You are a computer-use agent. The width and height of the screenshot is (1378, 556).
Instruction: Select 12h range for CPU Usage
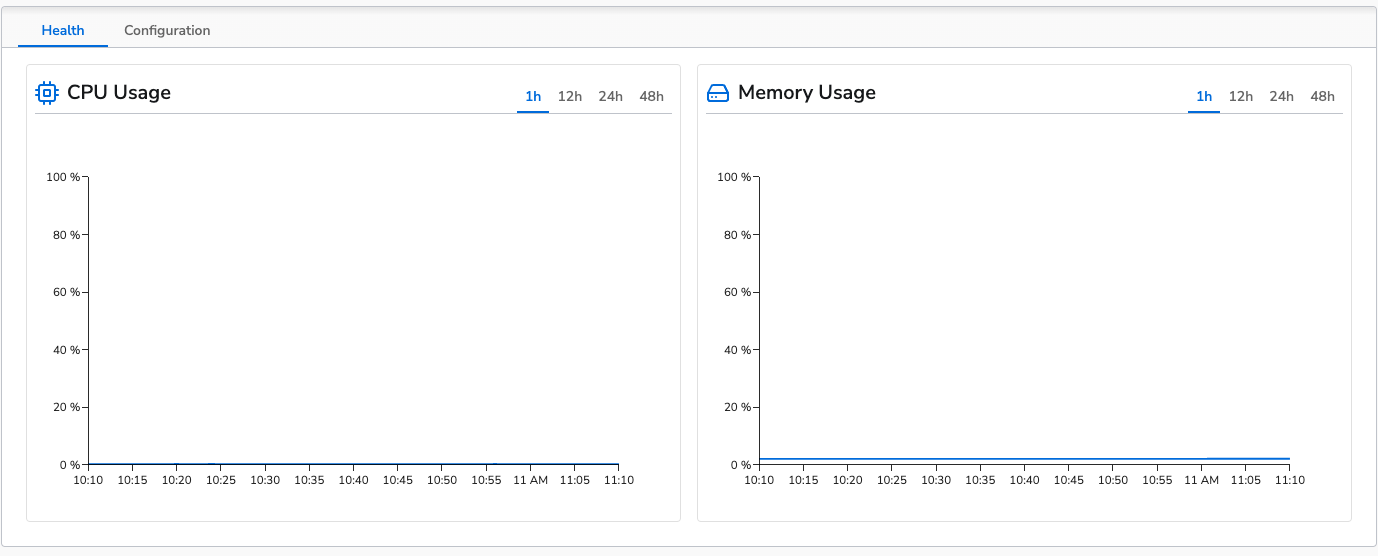click(570, 96)
